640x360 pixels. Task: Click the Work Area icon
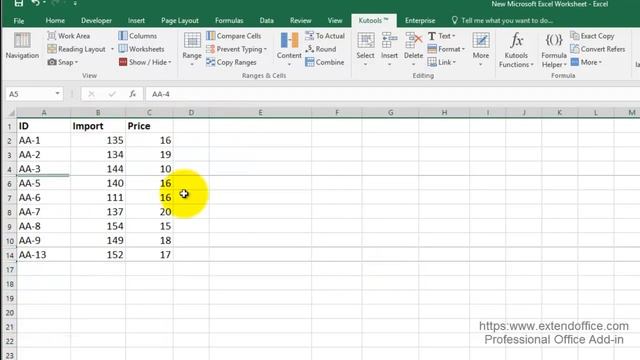click(52, 36)
